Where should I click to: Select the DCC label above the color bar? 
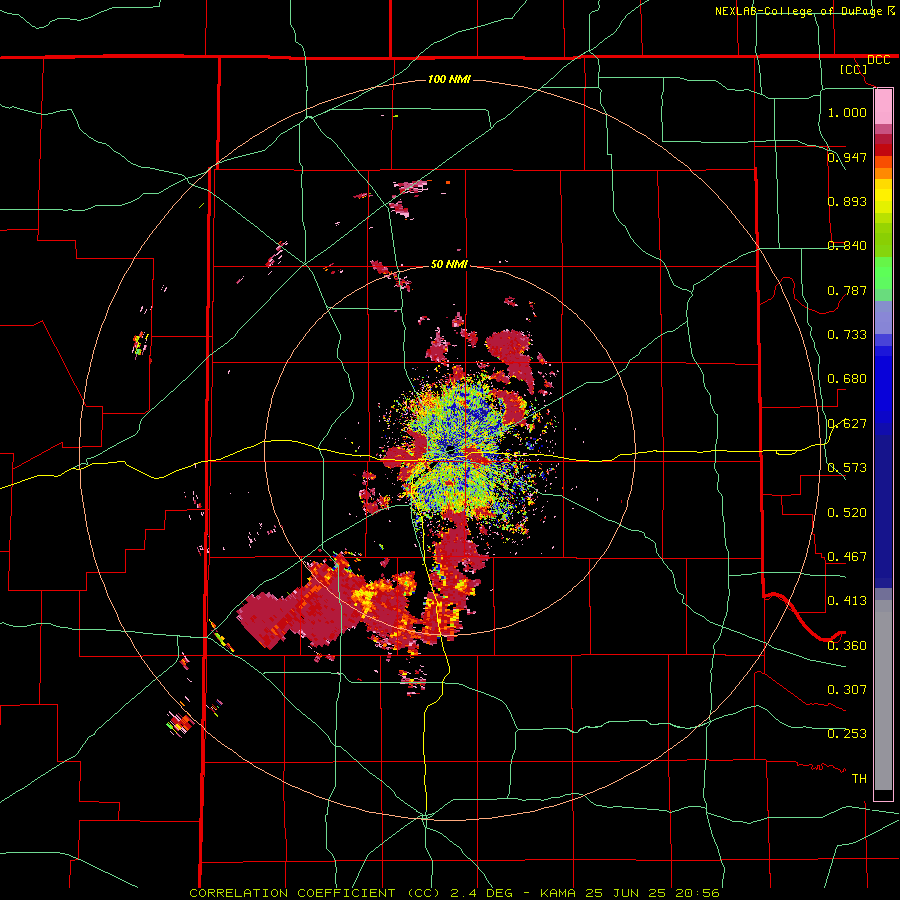pos(878,60)
